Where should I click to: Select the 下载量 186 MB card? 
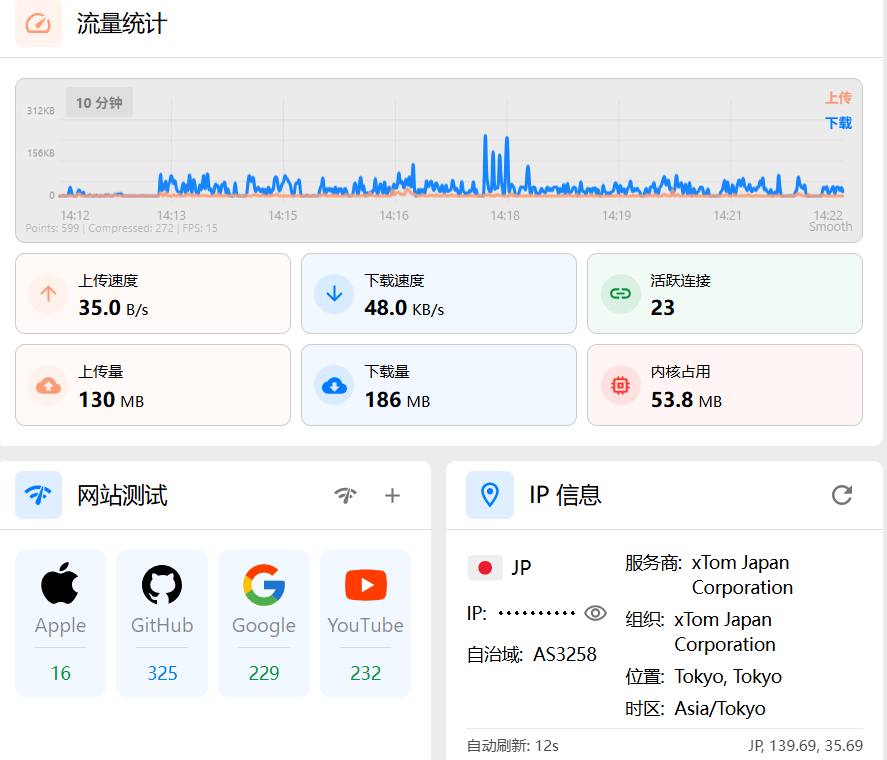439,385
